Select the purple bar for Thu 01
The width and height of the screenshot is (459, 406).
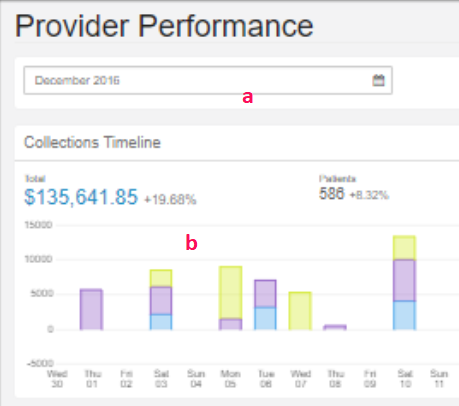(91, 309)
